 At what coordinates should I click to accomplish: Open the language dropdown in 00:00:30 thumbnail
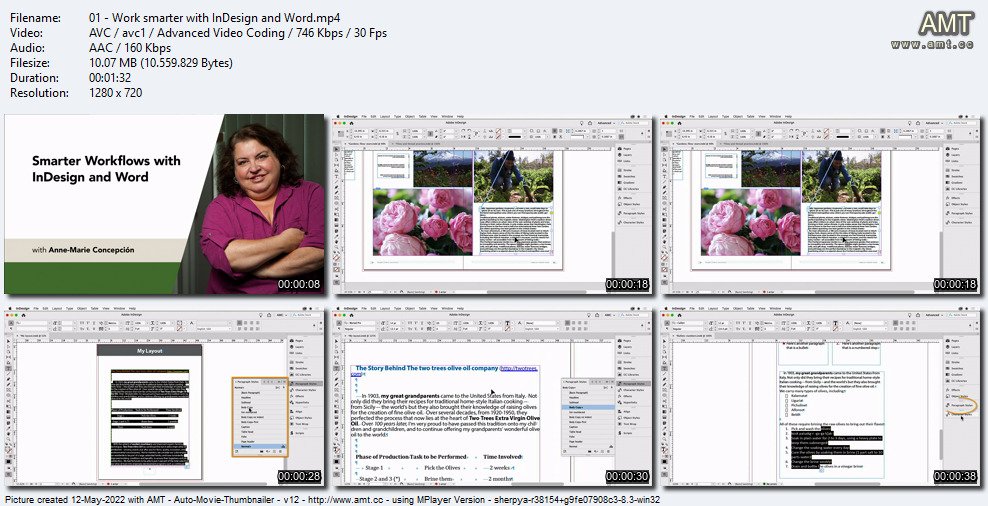click(x=542, y=329)
